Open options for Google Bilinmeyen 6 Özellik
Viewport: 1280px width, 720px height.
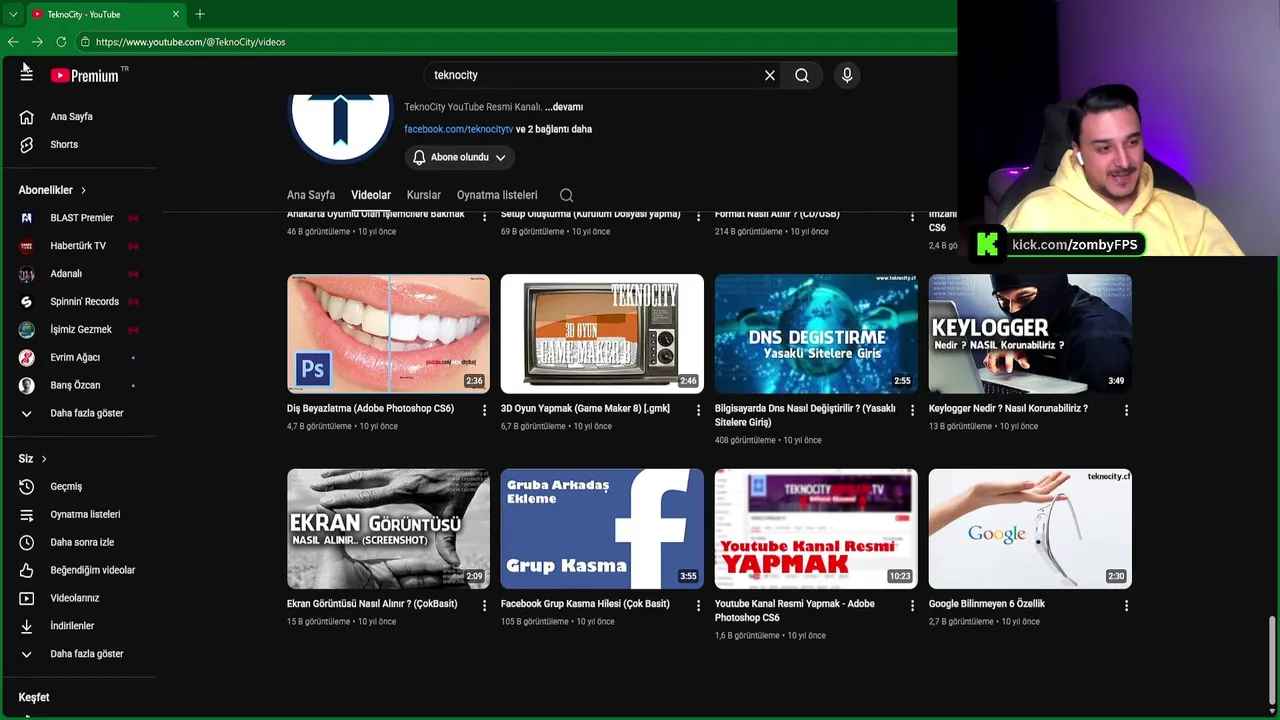(x=1126, y=605)
